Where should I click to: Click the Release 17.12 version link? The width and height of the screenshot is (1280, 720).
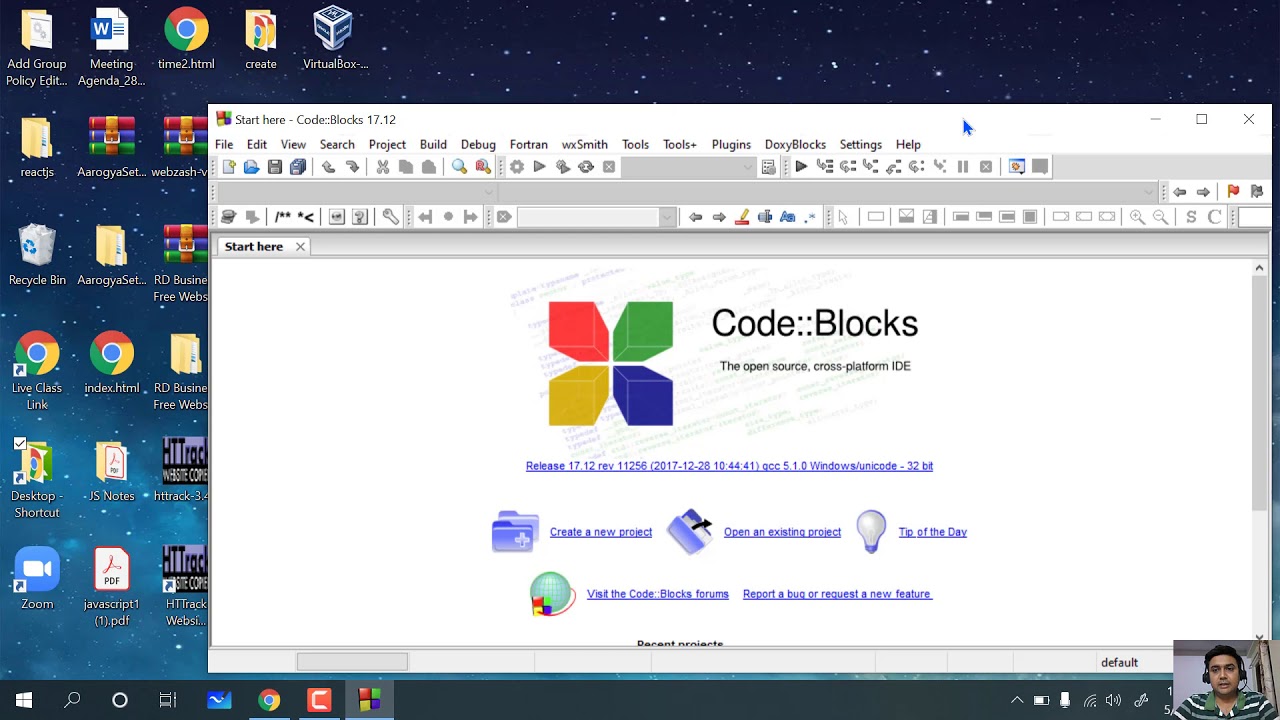[729, 466]
